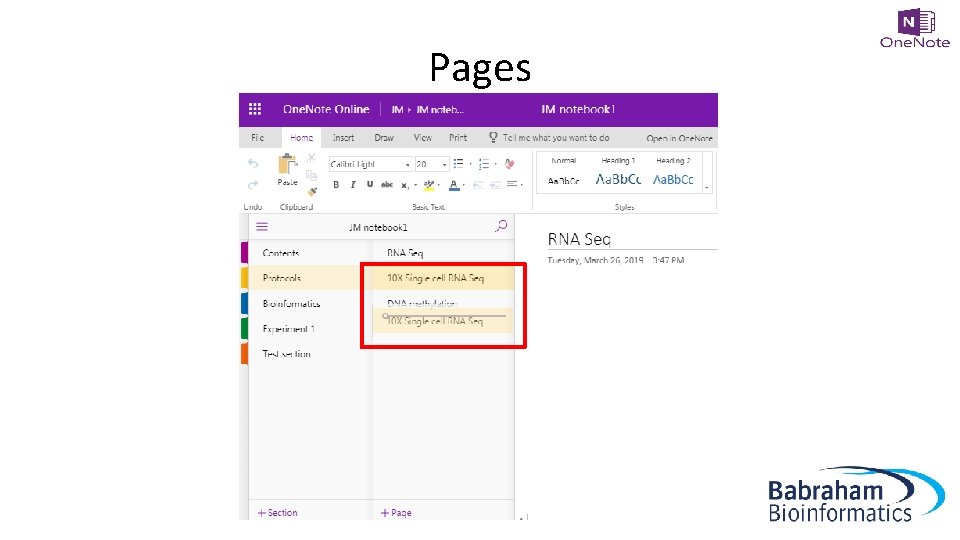The width and height of the screenshot is (960, 540).
Task: Open paragraph alignment dropdown arrow
Action: pyautogui.click(x=522, y=185)
